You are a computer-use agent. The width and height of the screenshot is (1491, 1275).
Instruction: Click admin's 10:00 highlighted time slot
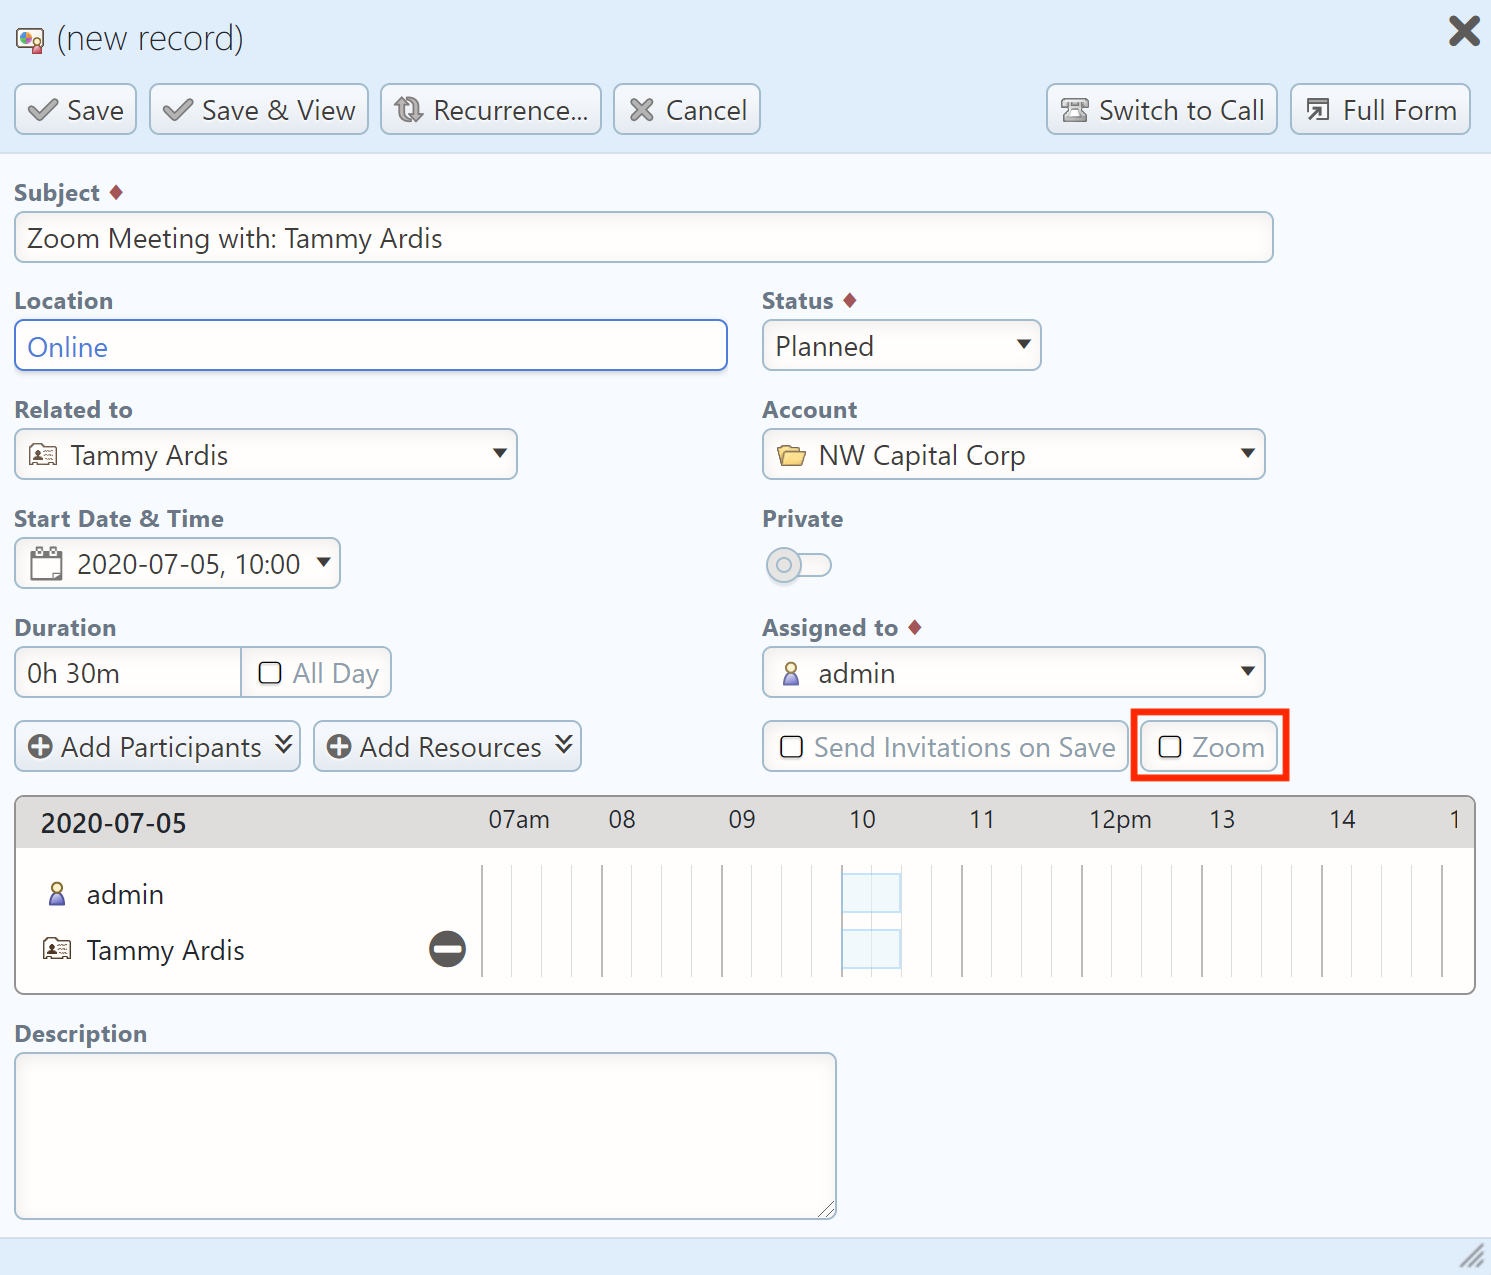click(871, 893)
